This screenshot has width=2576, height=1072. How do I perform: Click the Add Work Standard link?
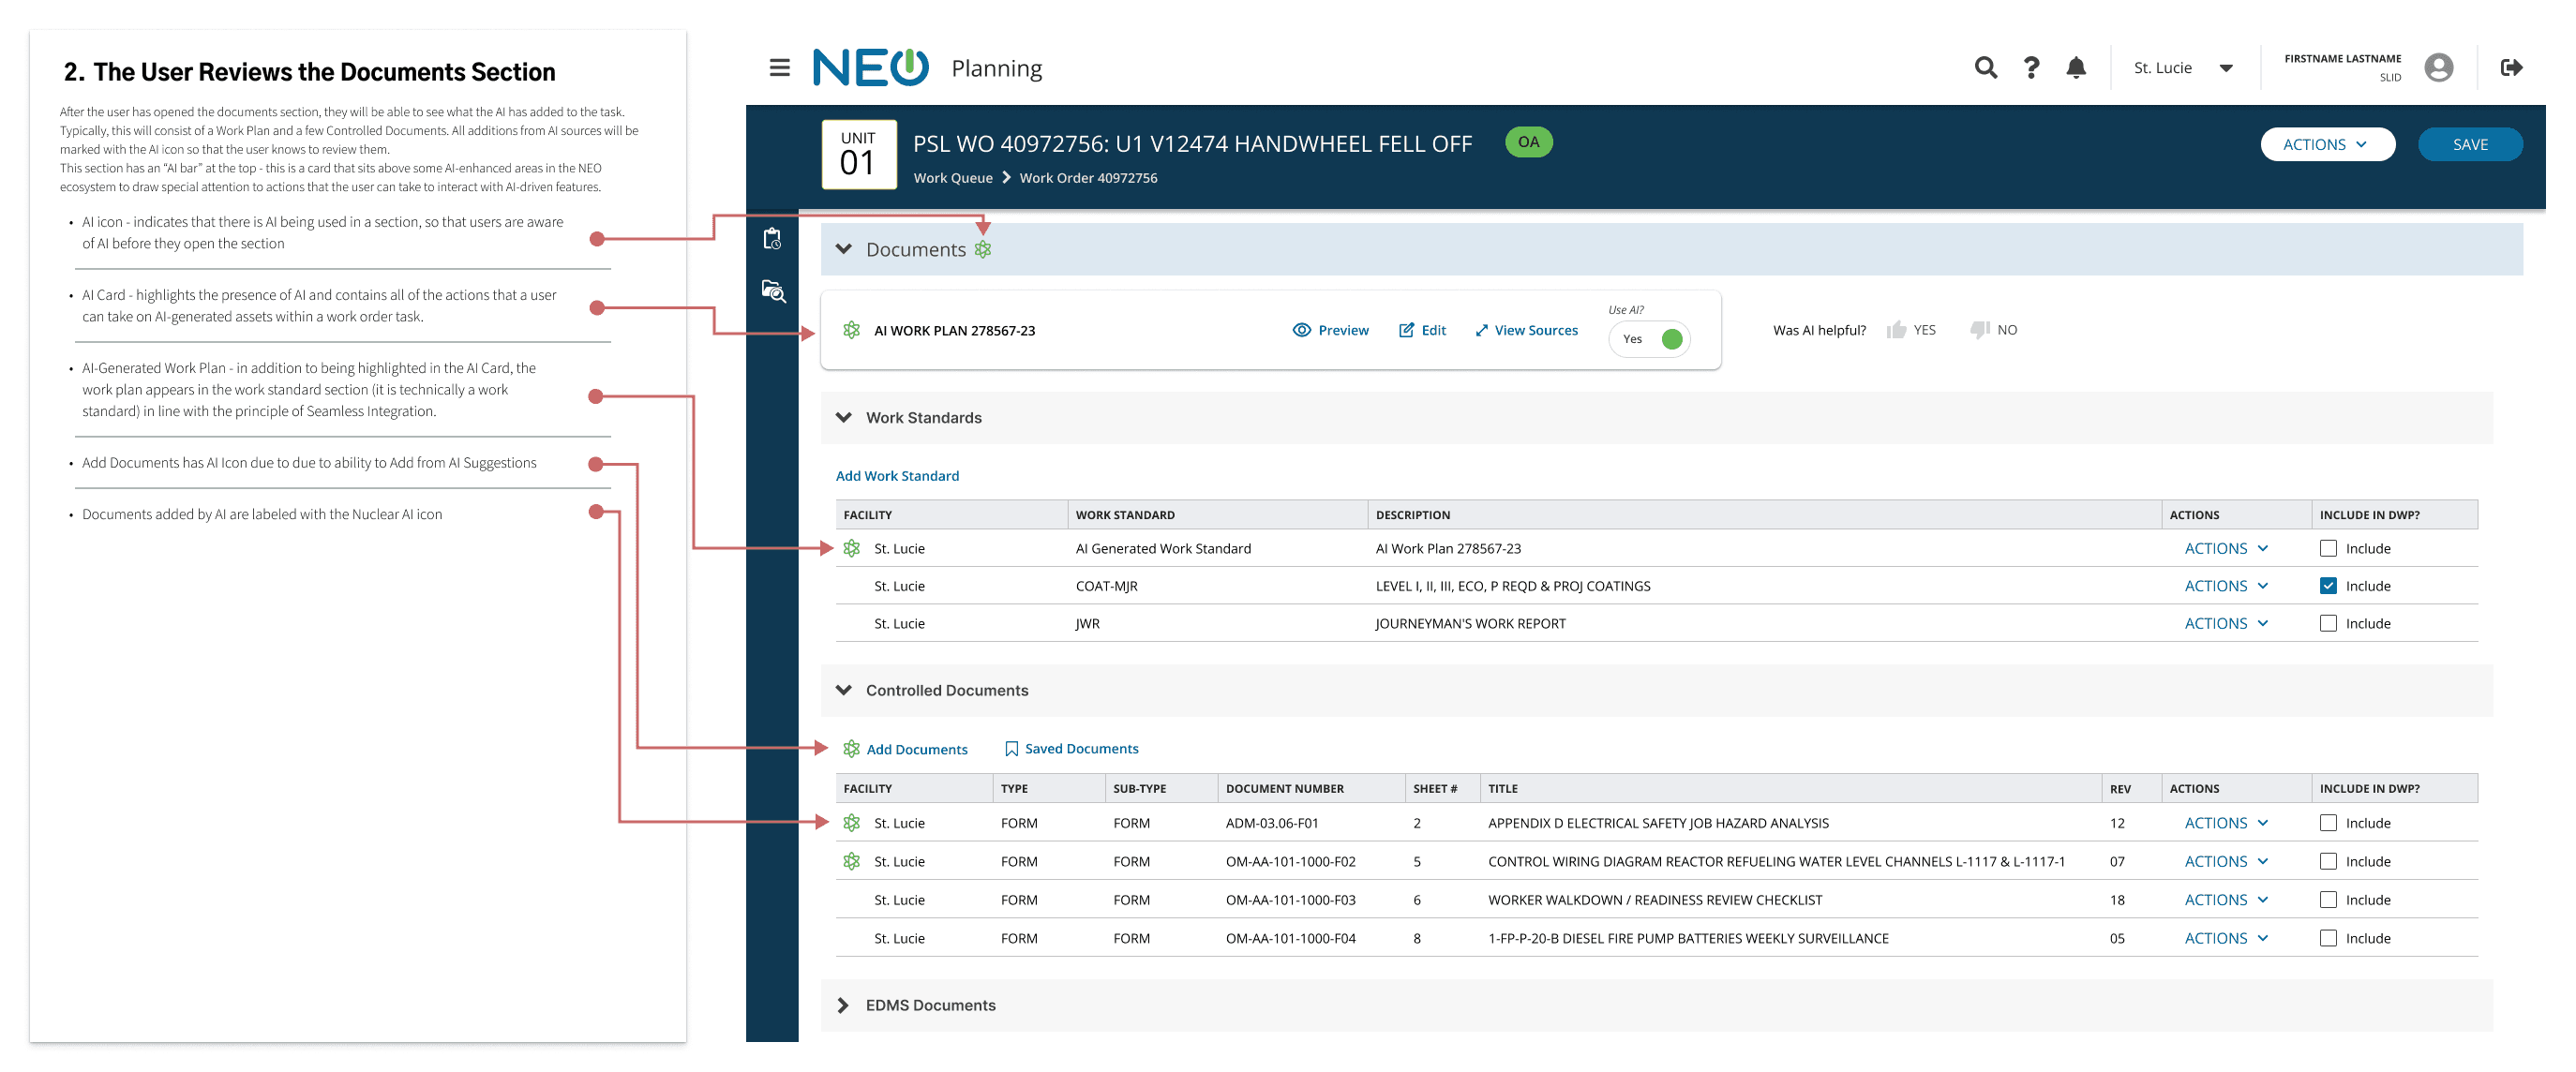897,476
